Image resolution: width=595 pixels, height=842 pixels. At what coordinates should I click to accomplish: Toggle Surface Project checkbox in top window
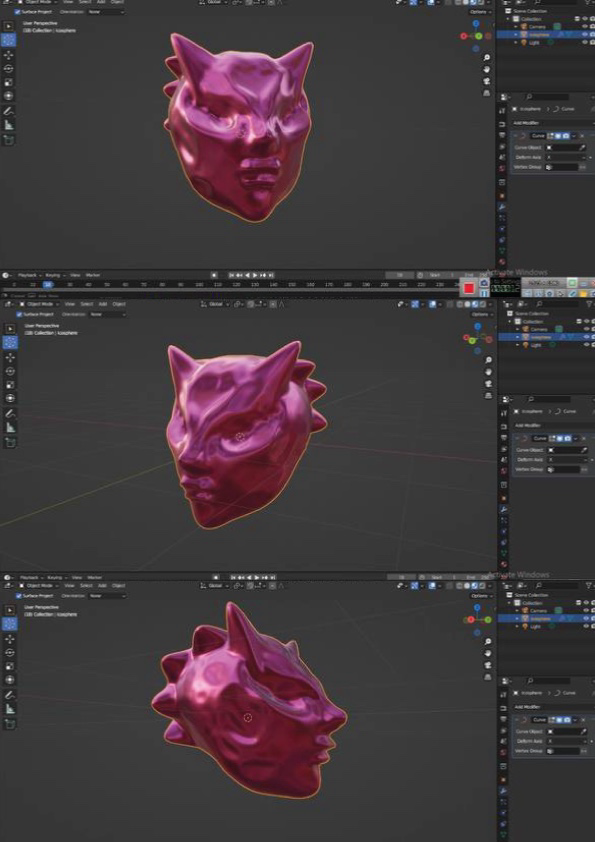pos(19,11)
